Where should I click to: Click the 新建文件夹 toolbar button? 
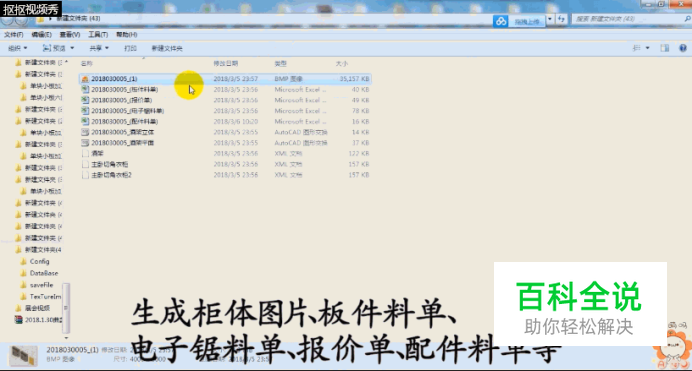tap(167, 48)
